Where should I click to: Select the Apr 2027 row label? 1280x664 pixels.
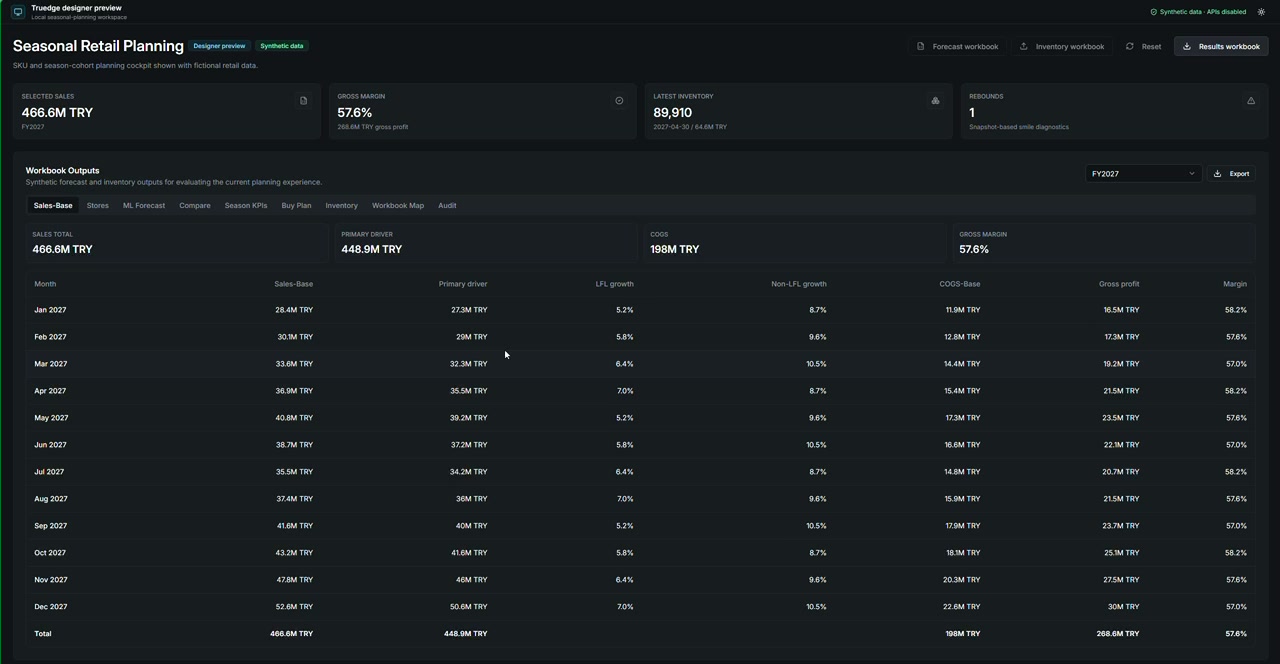coord(50,391)
